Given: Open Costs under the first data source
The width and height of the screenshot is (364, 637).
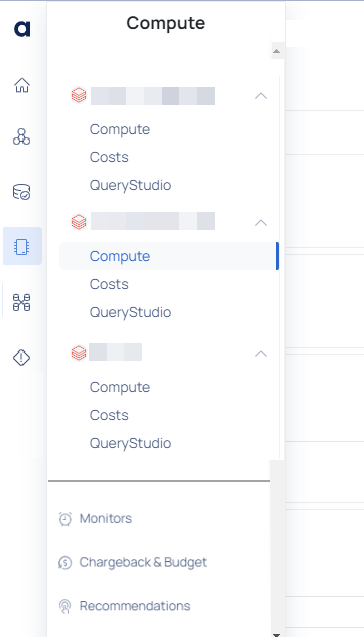Looking at the screenshot, I should click(x=109, y=157).
